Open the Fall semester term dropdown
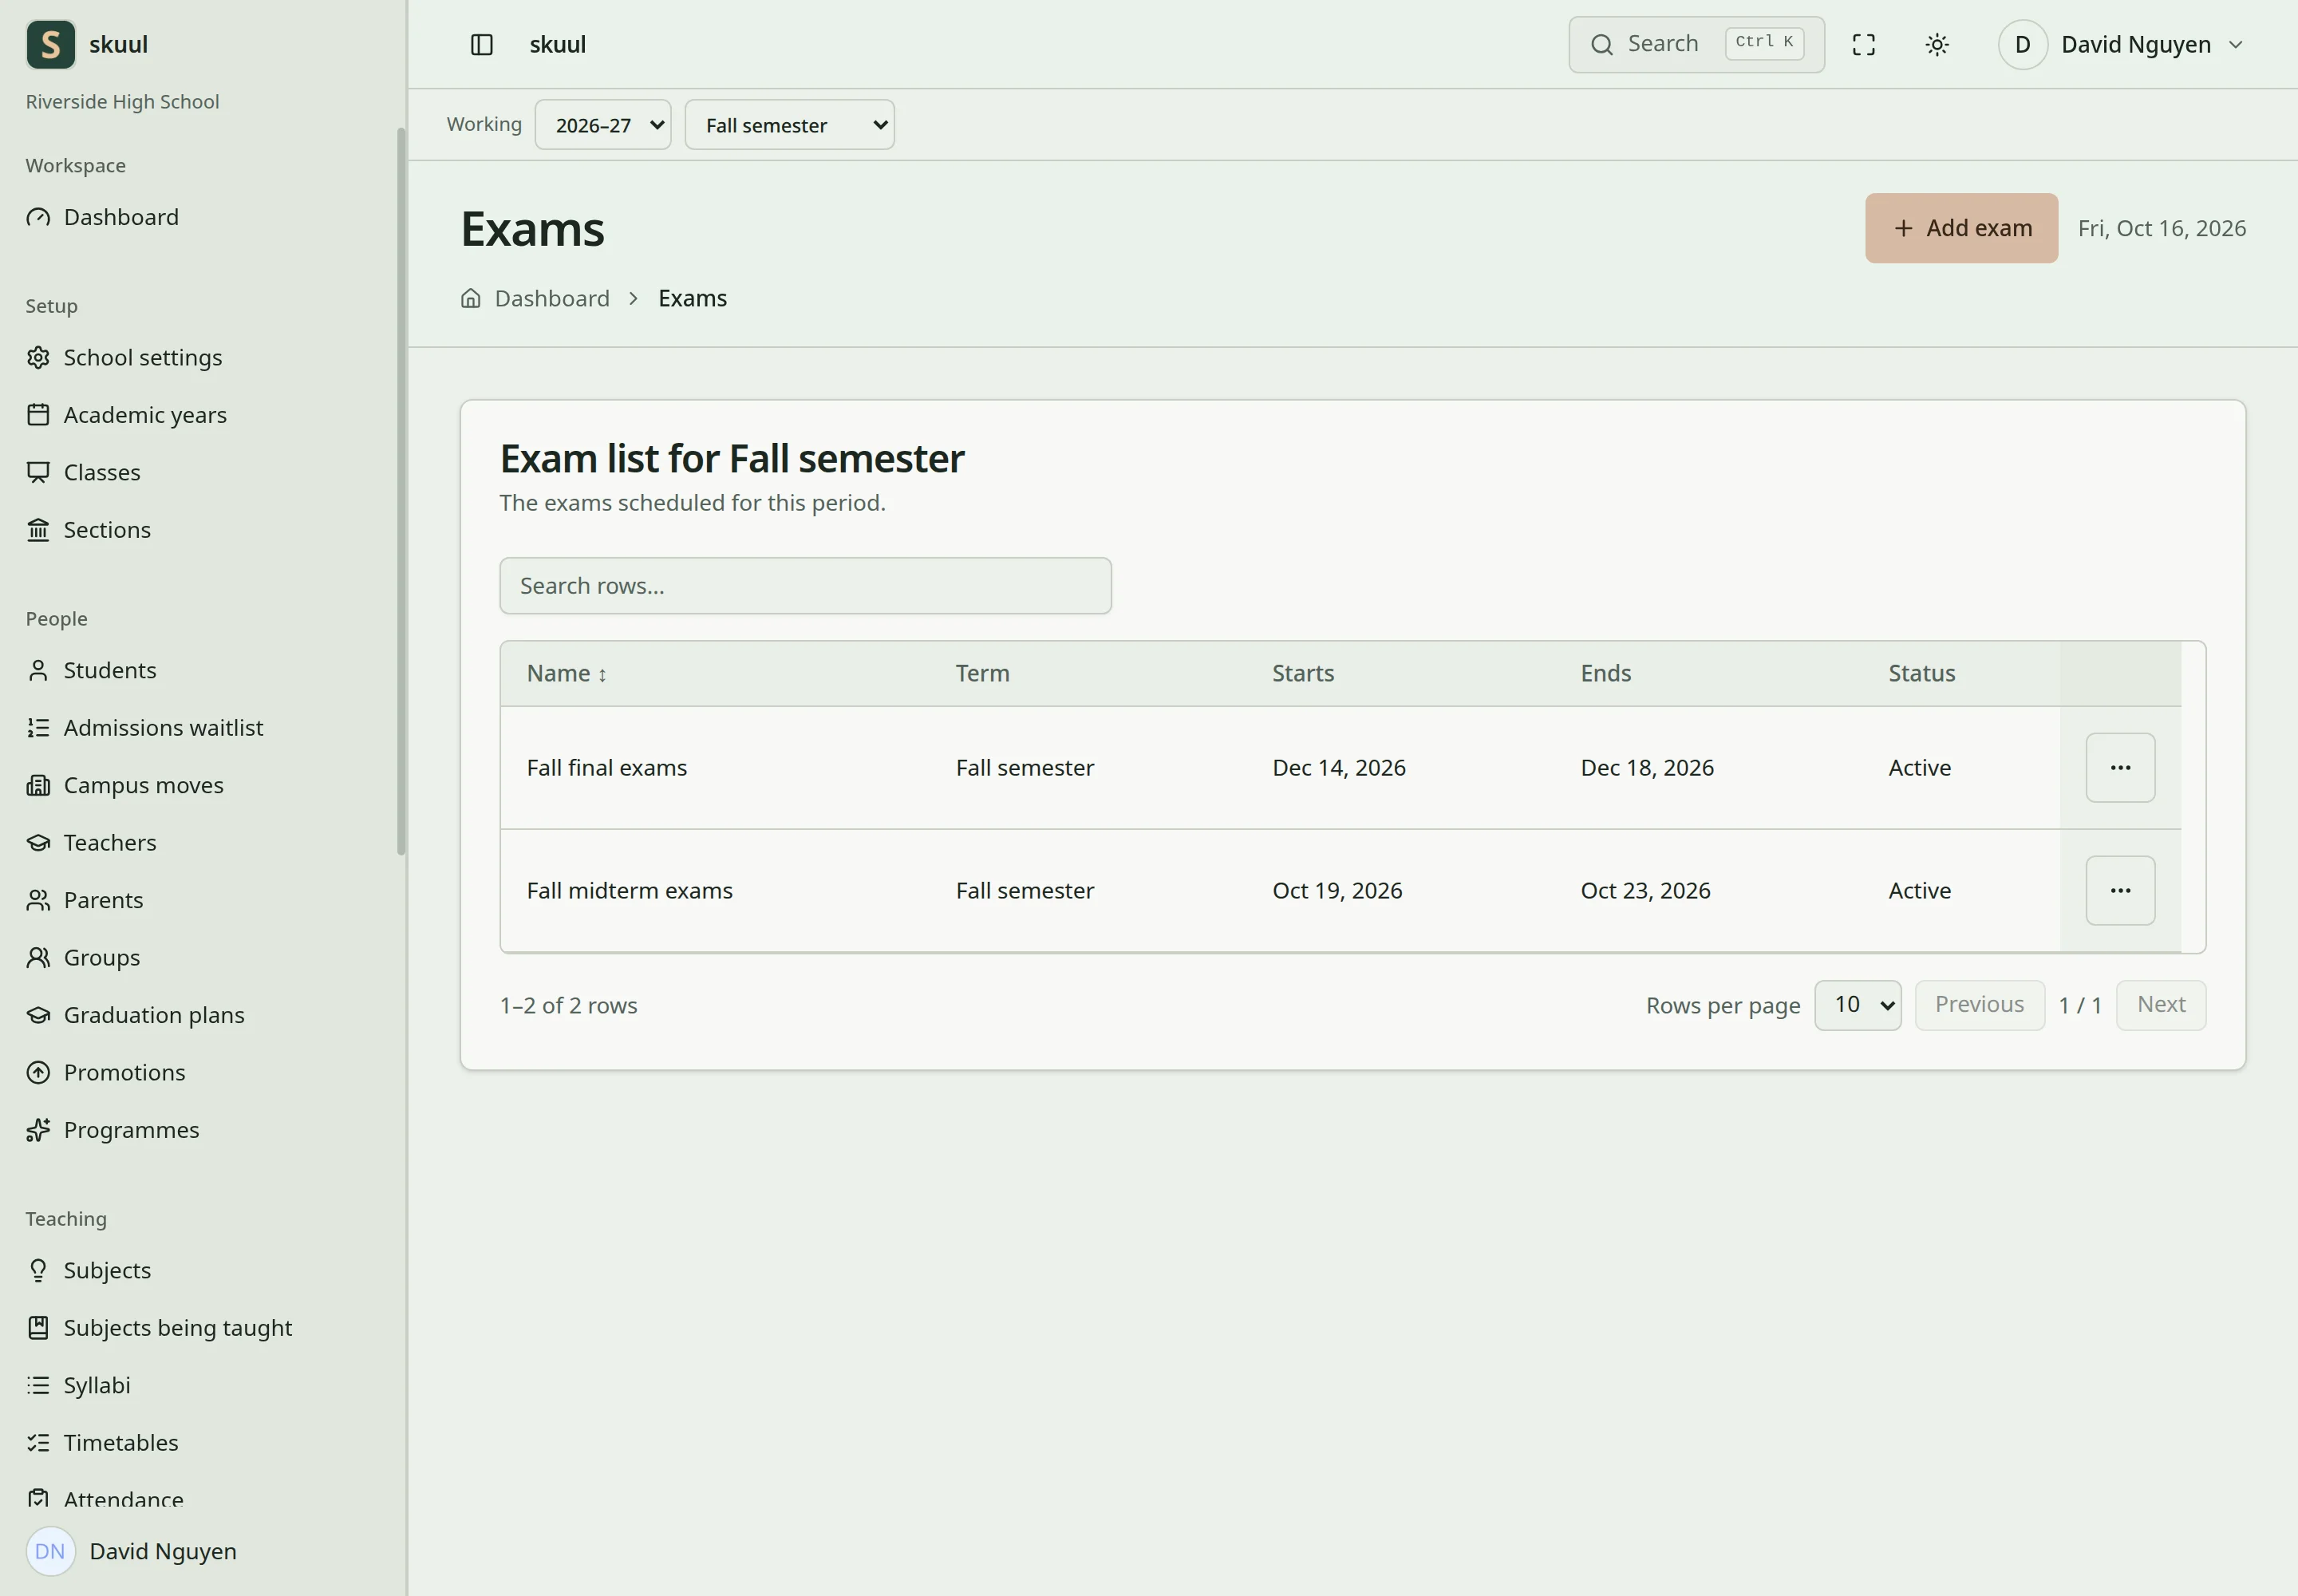Image resolution: width=2298 pixels, height=1596 pixels. [x=789, y=125]
